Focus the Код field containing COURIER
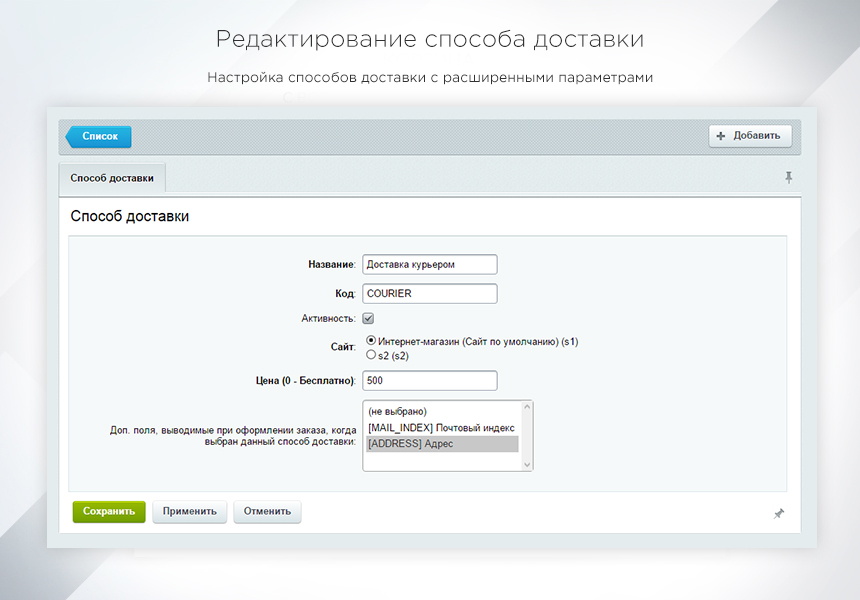The height and width of the screenshot is (600, 860). click(x=429, y=293)
